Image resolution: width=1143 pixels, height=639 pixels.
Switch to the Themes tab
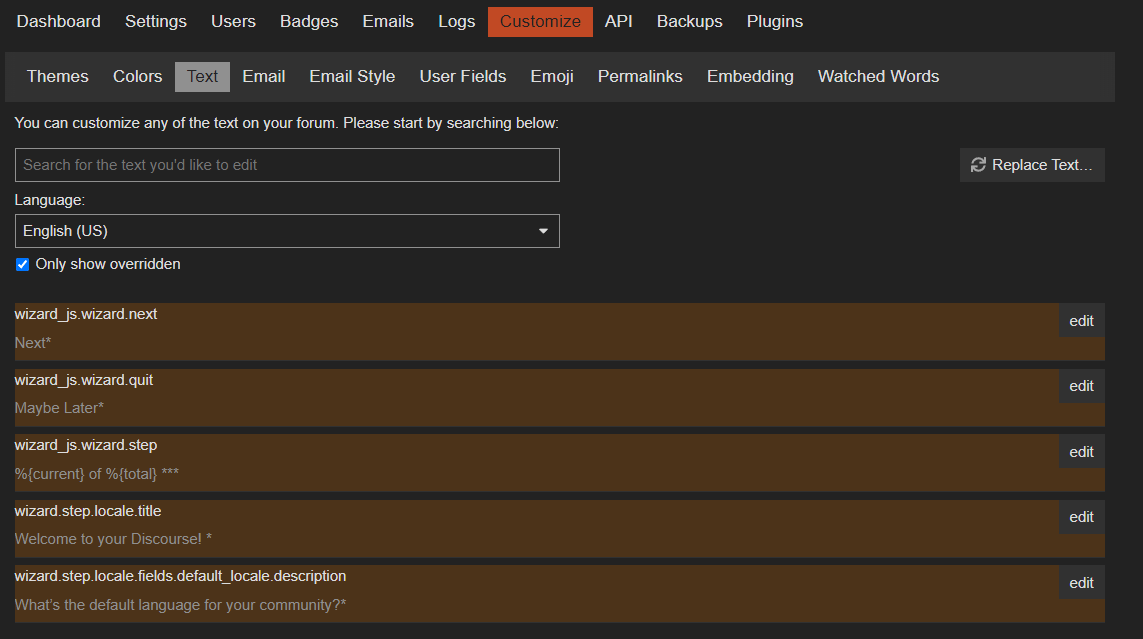click(x=58, y=77)
